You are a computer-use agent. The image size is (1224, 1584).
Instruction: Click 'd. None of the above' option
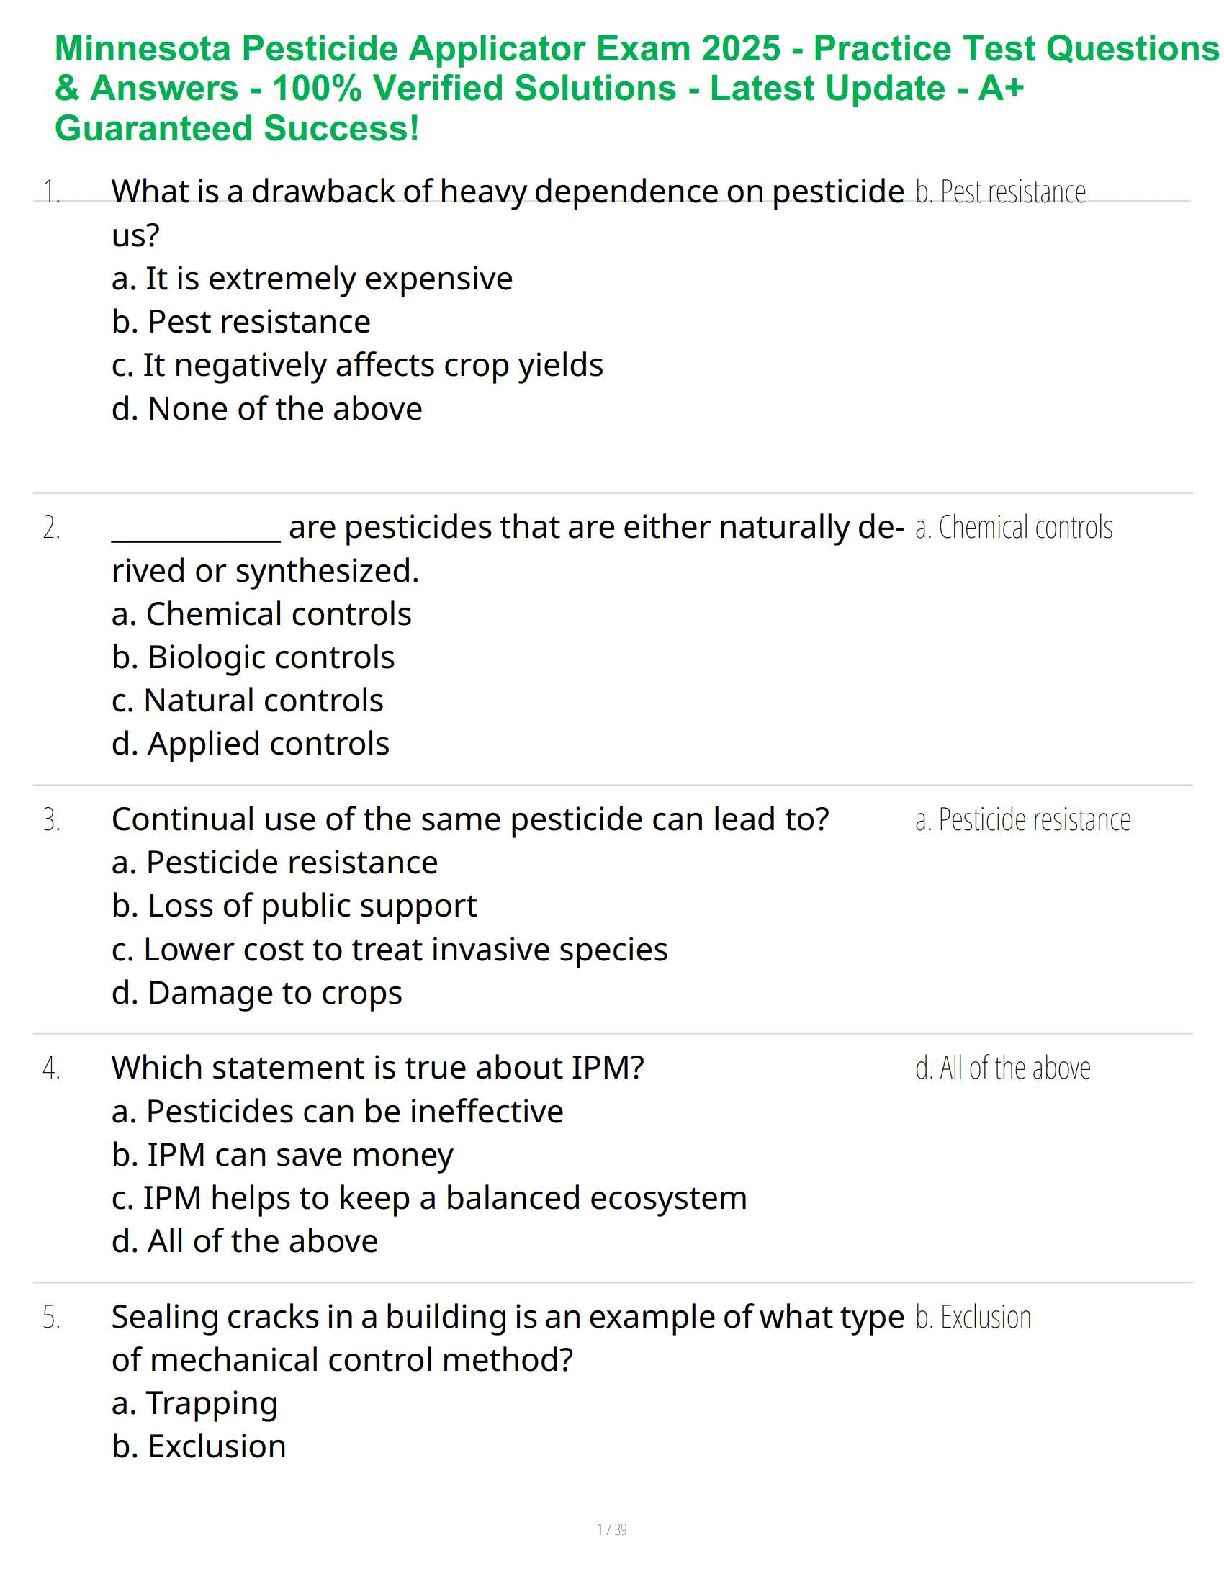click(x=267, y=409)
